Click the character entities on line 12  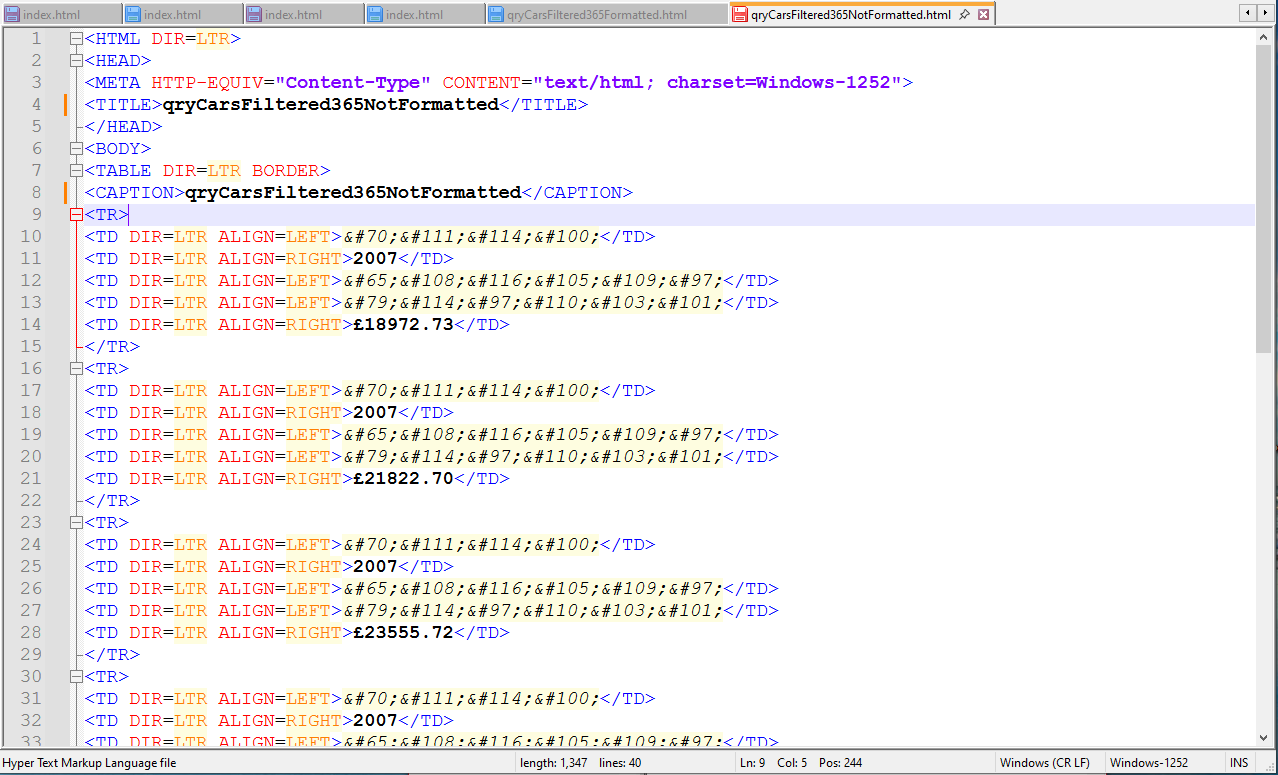click(532, 280)
